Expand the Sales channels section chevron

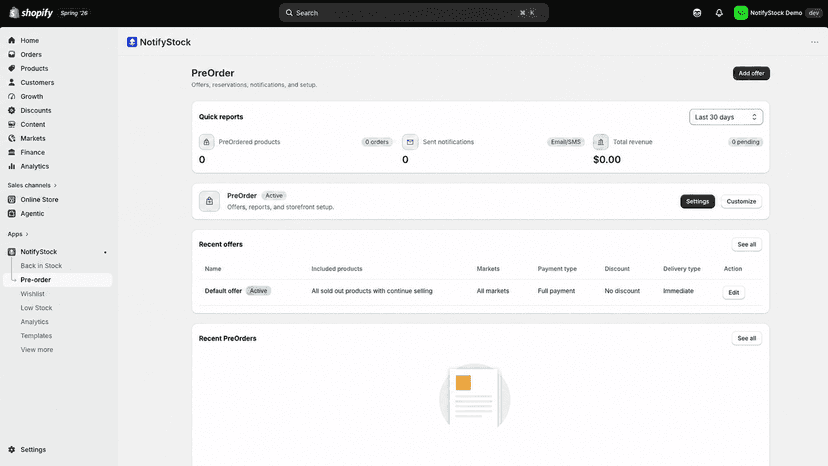(55, 185)
